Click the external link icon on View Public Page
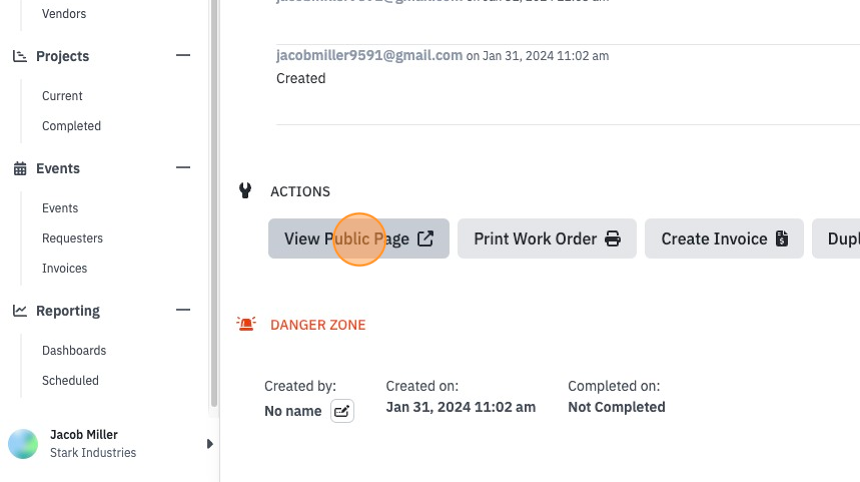The width and height of the screenshot is (860, 482). coord(426,239)
